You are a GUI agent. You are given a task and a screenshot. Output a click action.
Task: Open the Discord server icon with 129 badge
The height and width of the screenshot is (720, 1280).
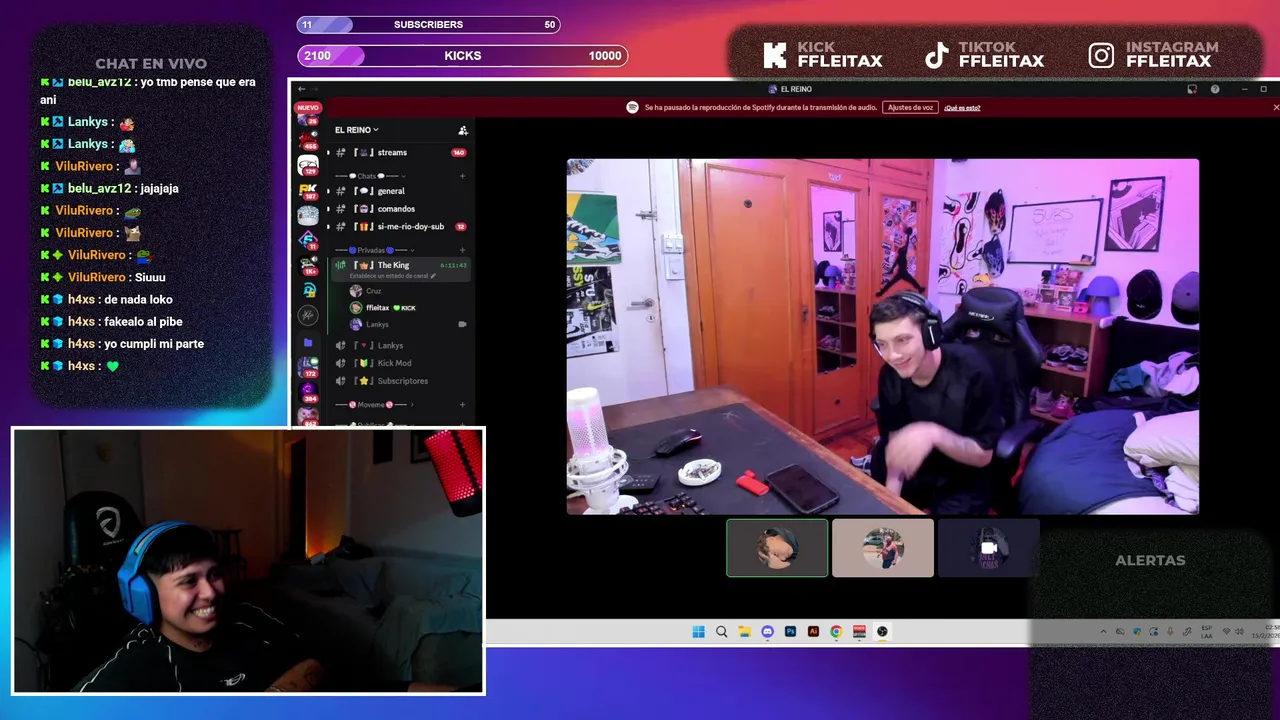click(x=308, y=165)
